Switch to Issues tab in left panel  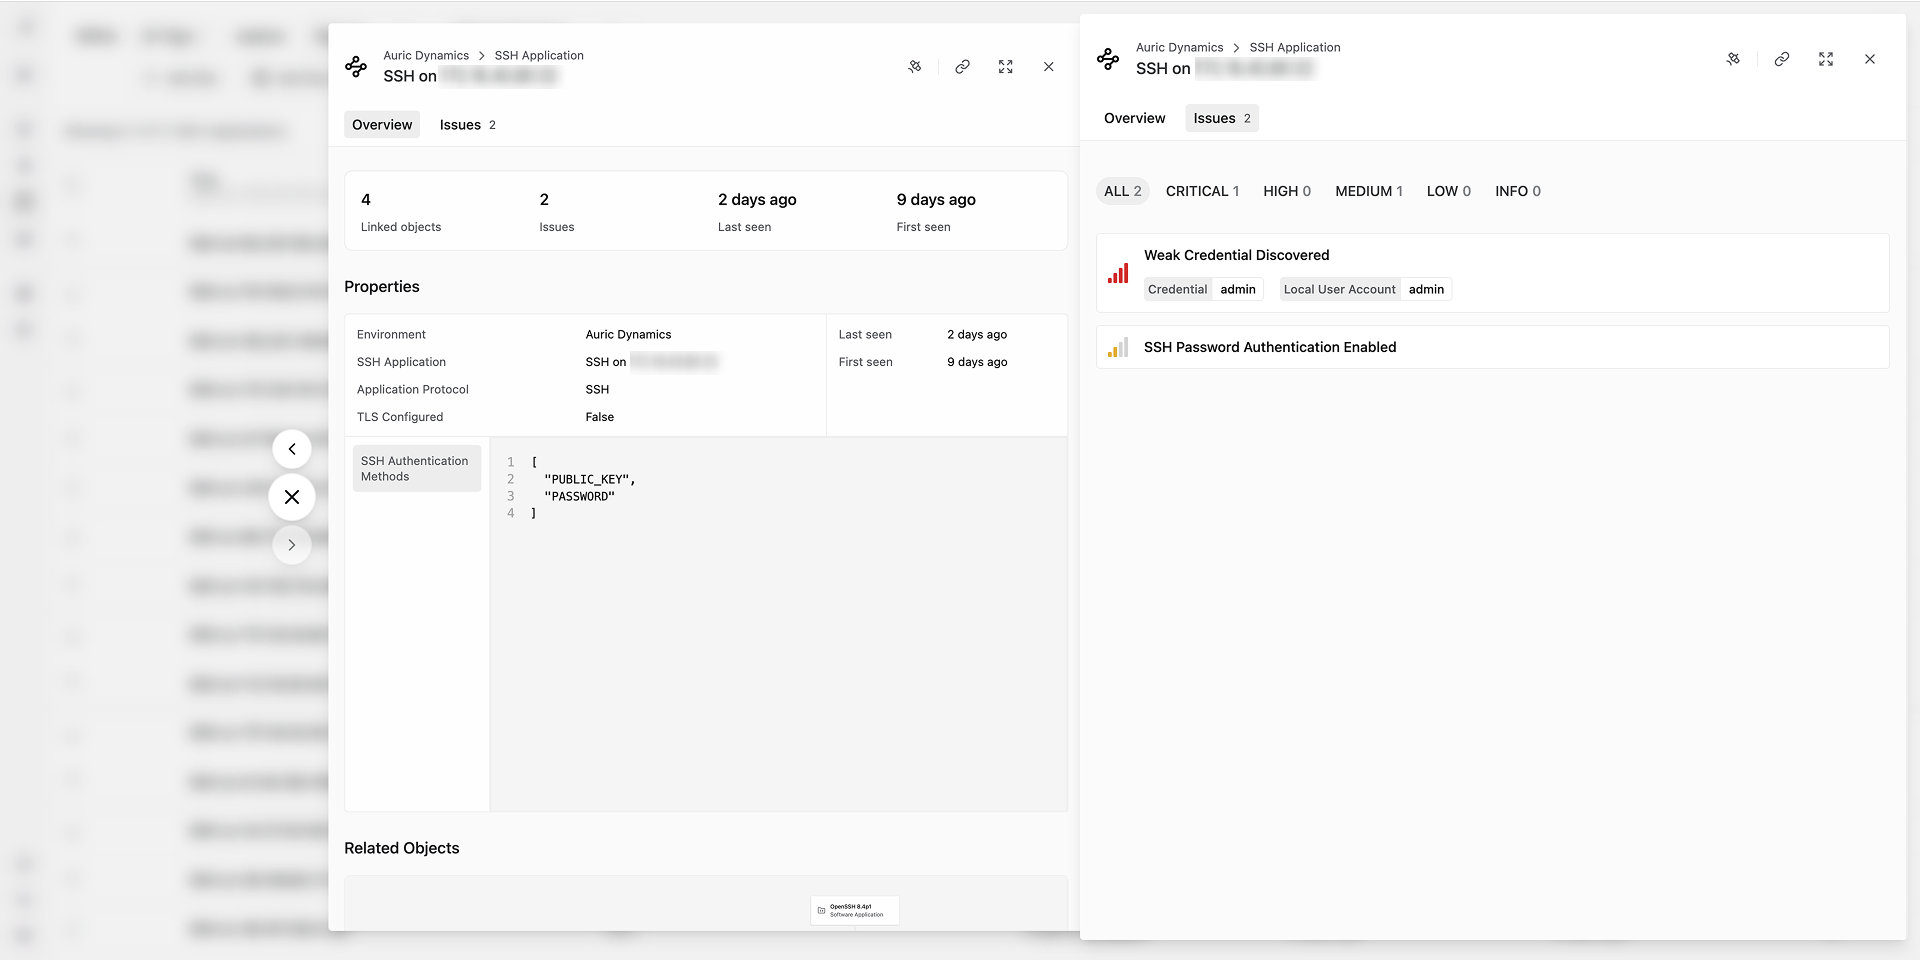tap(467, 125)
